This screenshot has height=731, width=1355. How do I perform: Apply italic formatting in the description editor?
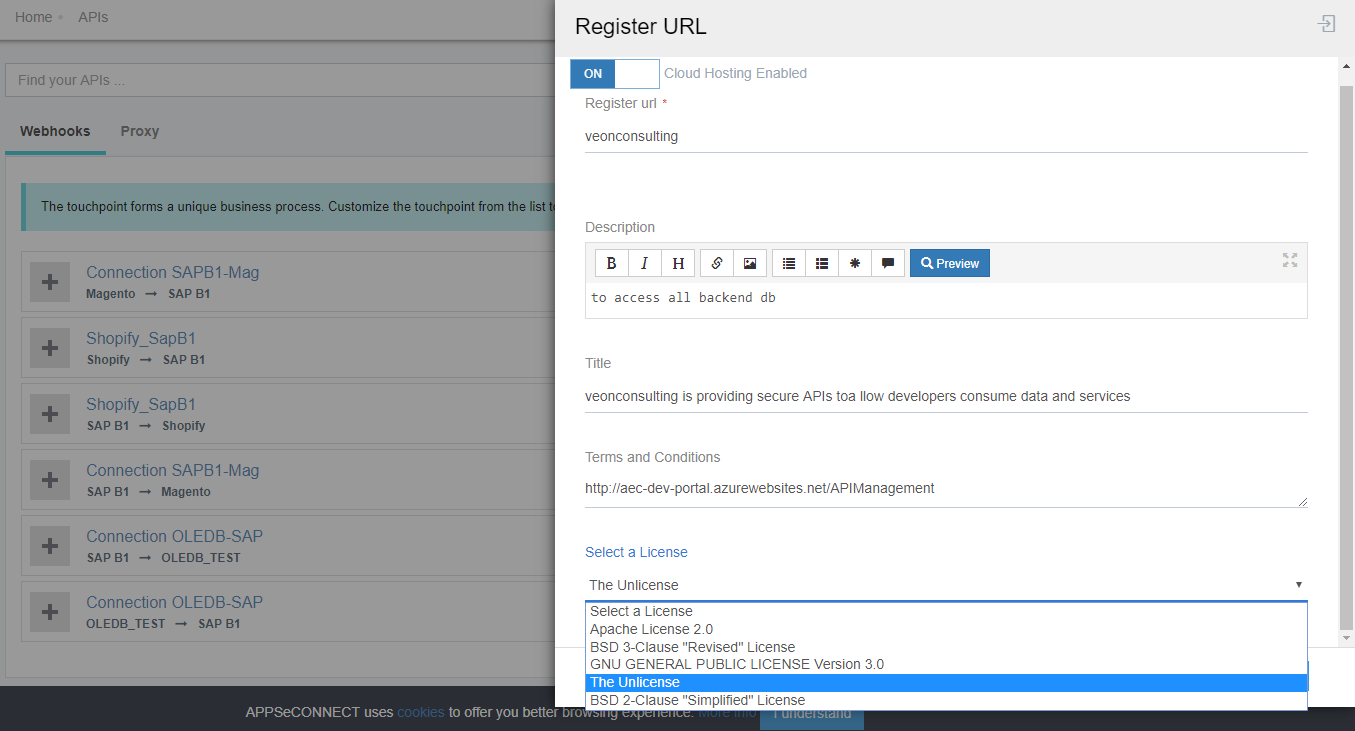[x=645, y=263]
